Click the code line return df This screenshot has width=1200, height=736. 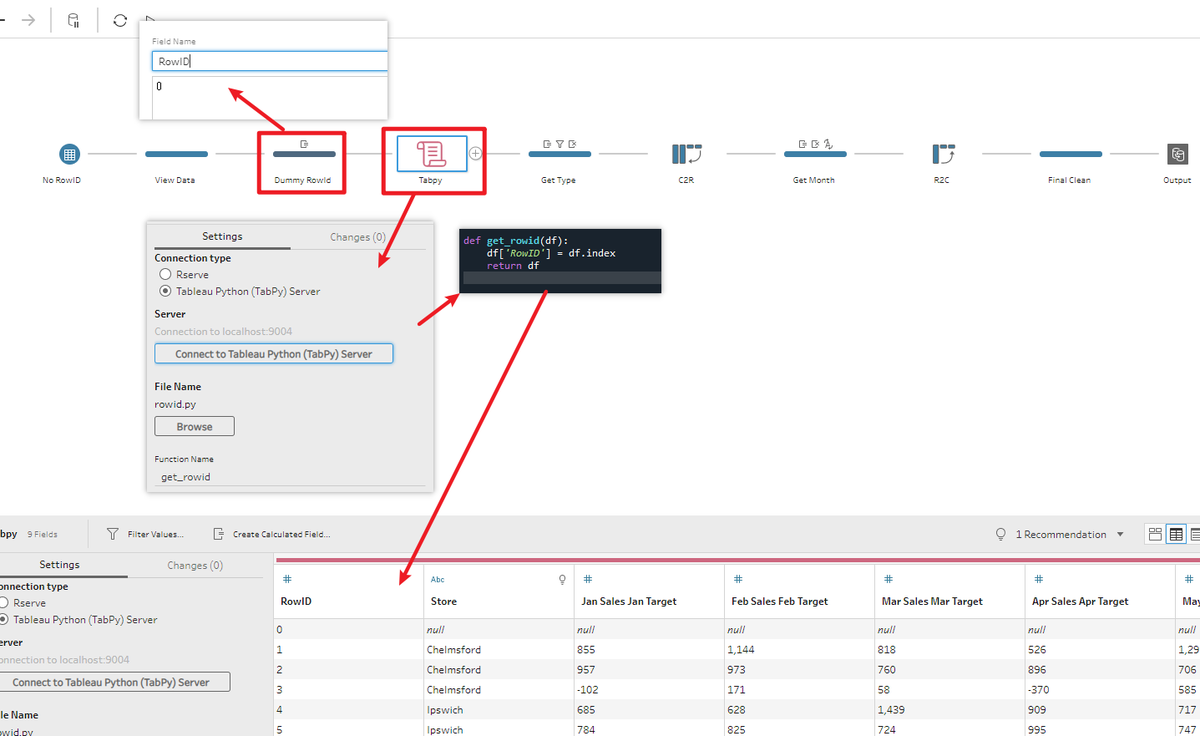tap(513, 266)
